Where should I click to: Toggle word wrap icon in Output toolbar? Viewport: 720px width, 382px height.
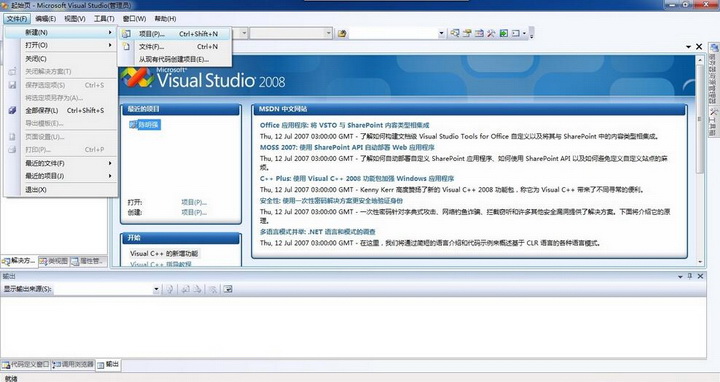(x=228, y=289)
